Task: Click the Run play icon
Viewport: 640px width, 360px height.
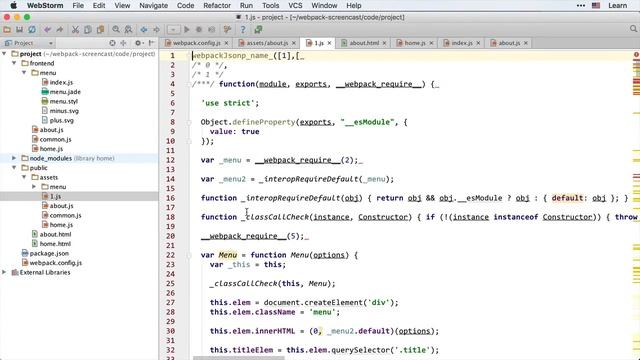Action: [187, 29]
